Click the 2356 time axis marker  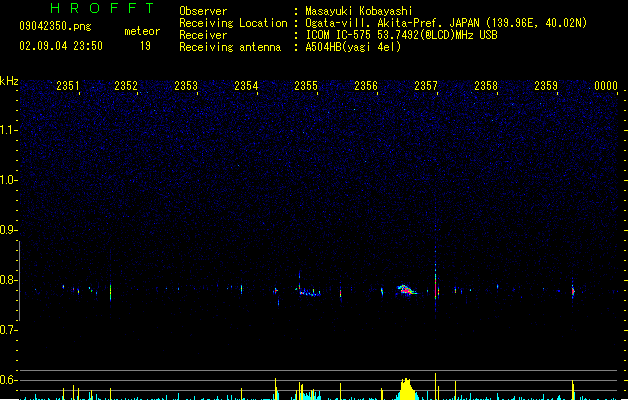pos(366,86)
